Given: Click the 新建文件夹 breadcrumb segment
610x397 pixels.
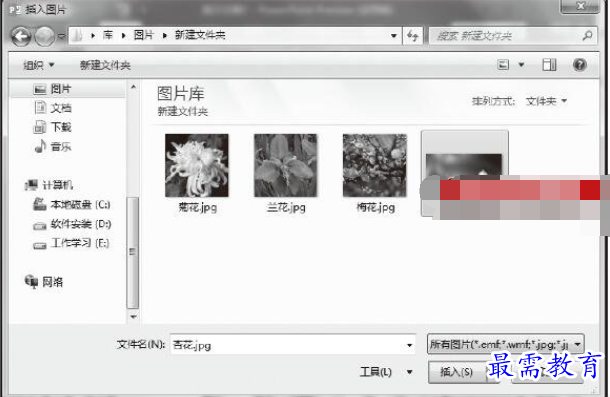Looking at the screenshot, I should (x=200, y=35).
